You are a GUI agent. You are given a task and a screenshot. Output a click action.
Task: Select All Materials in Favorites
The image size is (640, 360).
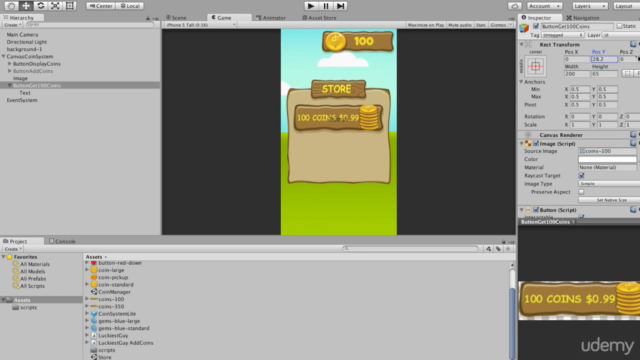[x=35, y=264]
